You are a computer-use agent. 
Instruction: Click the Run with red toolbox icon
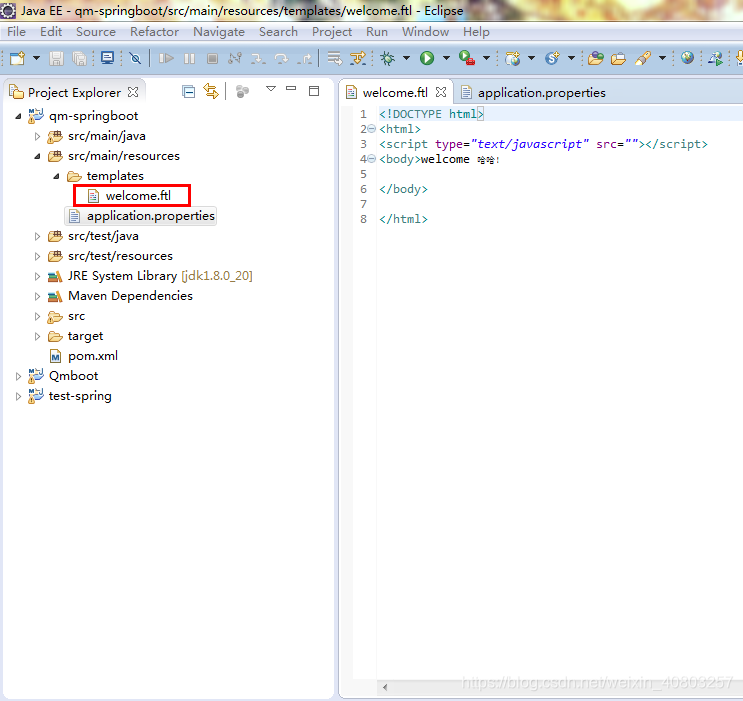(x=467, y=58)
